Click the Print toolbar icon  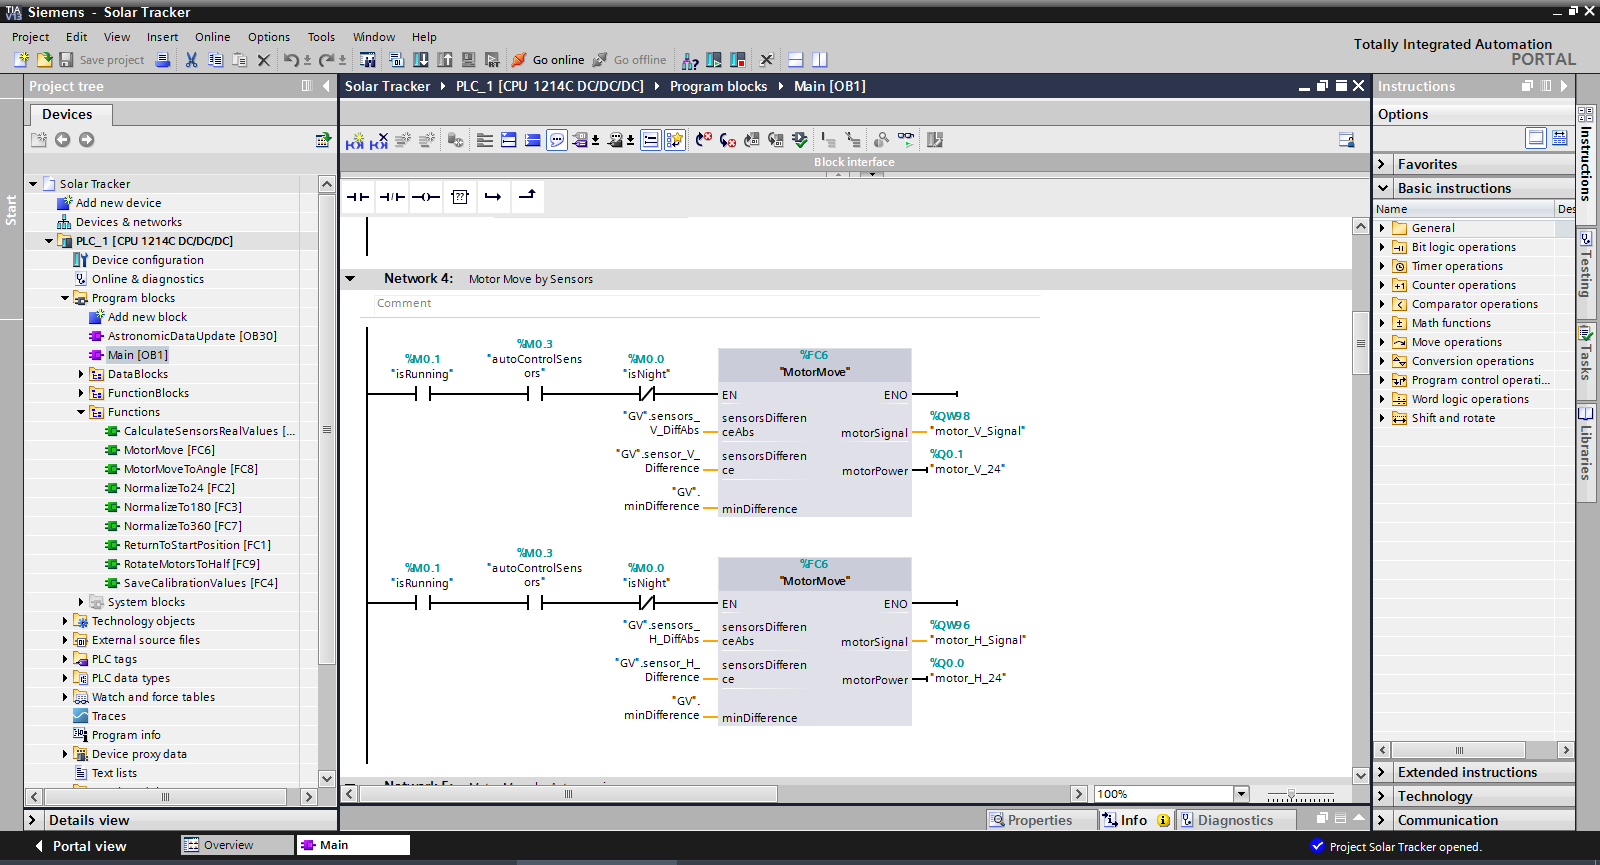click(163, 60)
